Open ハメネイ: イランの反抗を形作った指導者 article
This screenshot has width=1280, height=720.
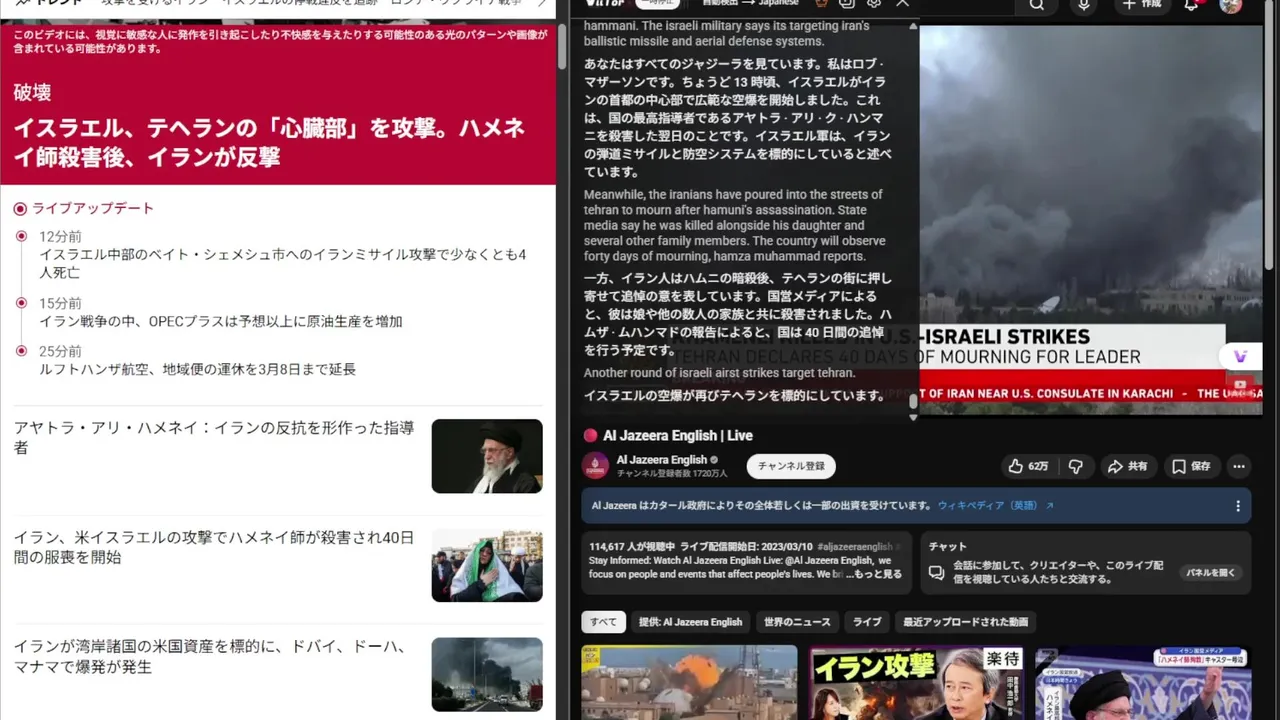click(214, 437)
